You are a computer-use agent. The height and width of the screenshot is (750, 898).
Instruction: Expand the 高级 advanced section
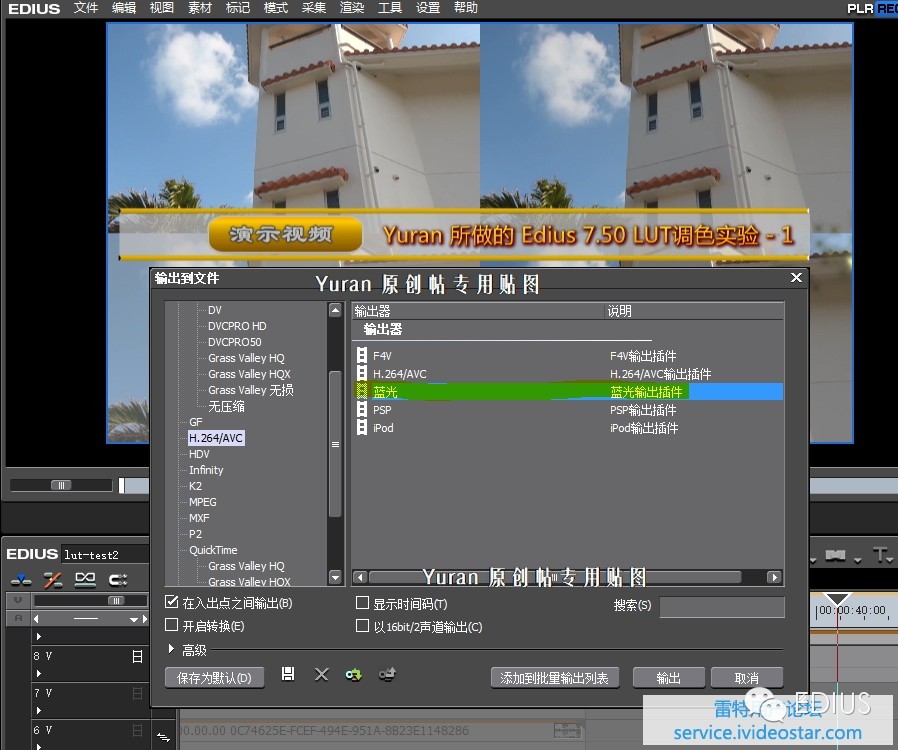[x=172, y=650]
